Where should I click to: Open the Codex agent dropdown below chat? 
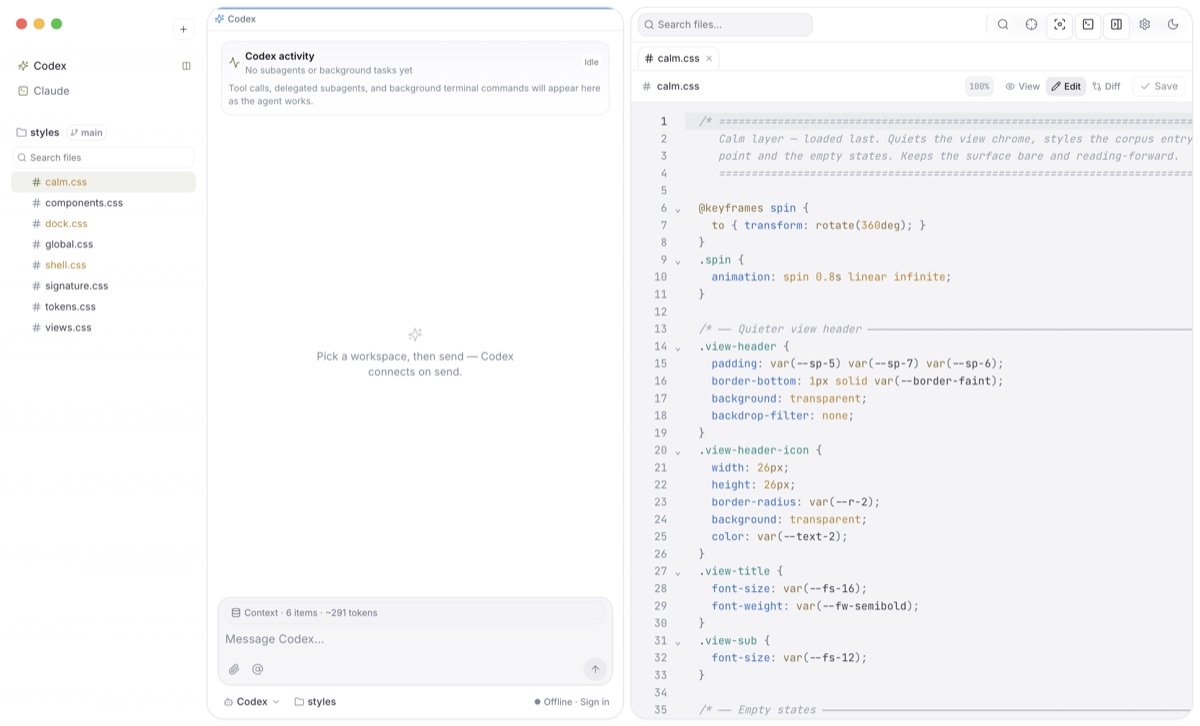point(252,702)
